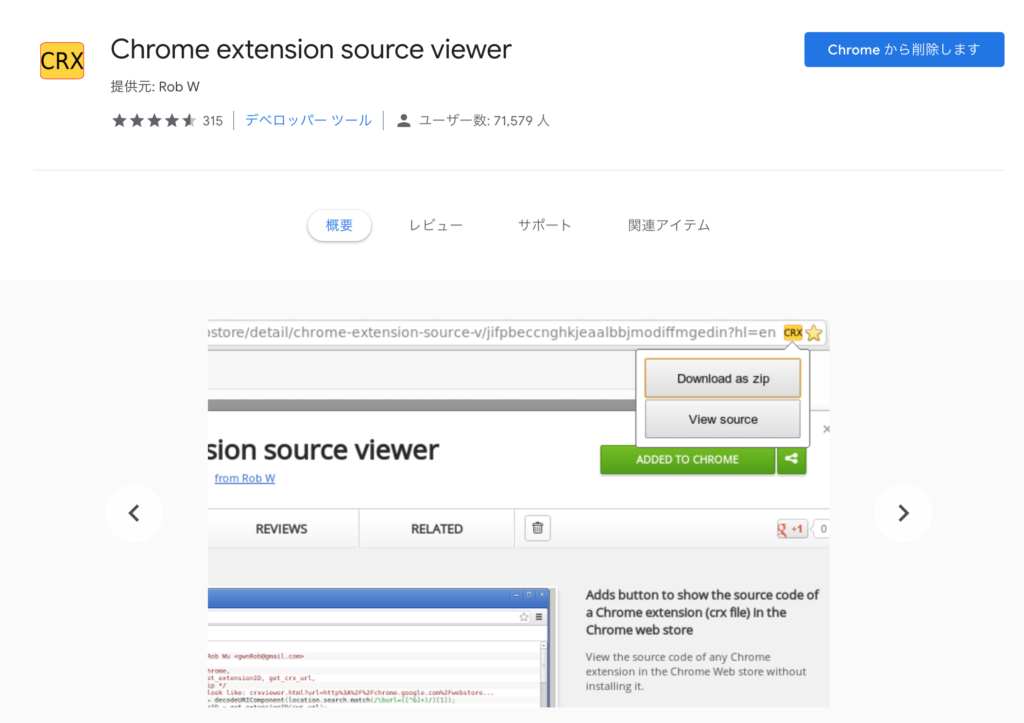This screenshot has width=1024, height=723.
Task: Click the small star in the nested browser toolbar
Action: pyautogui.click(x=524, y=617)
